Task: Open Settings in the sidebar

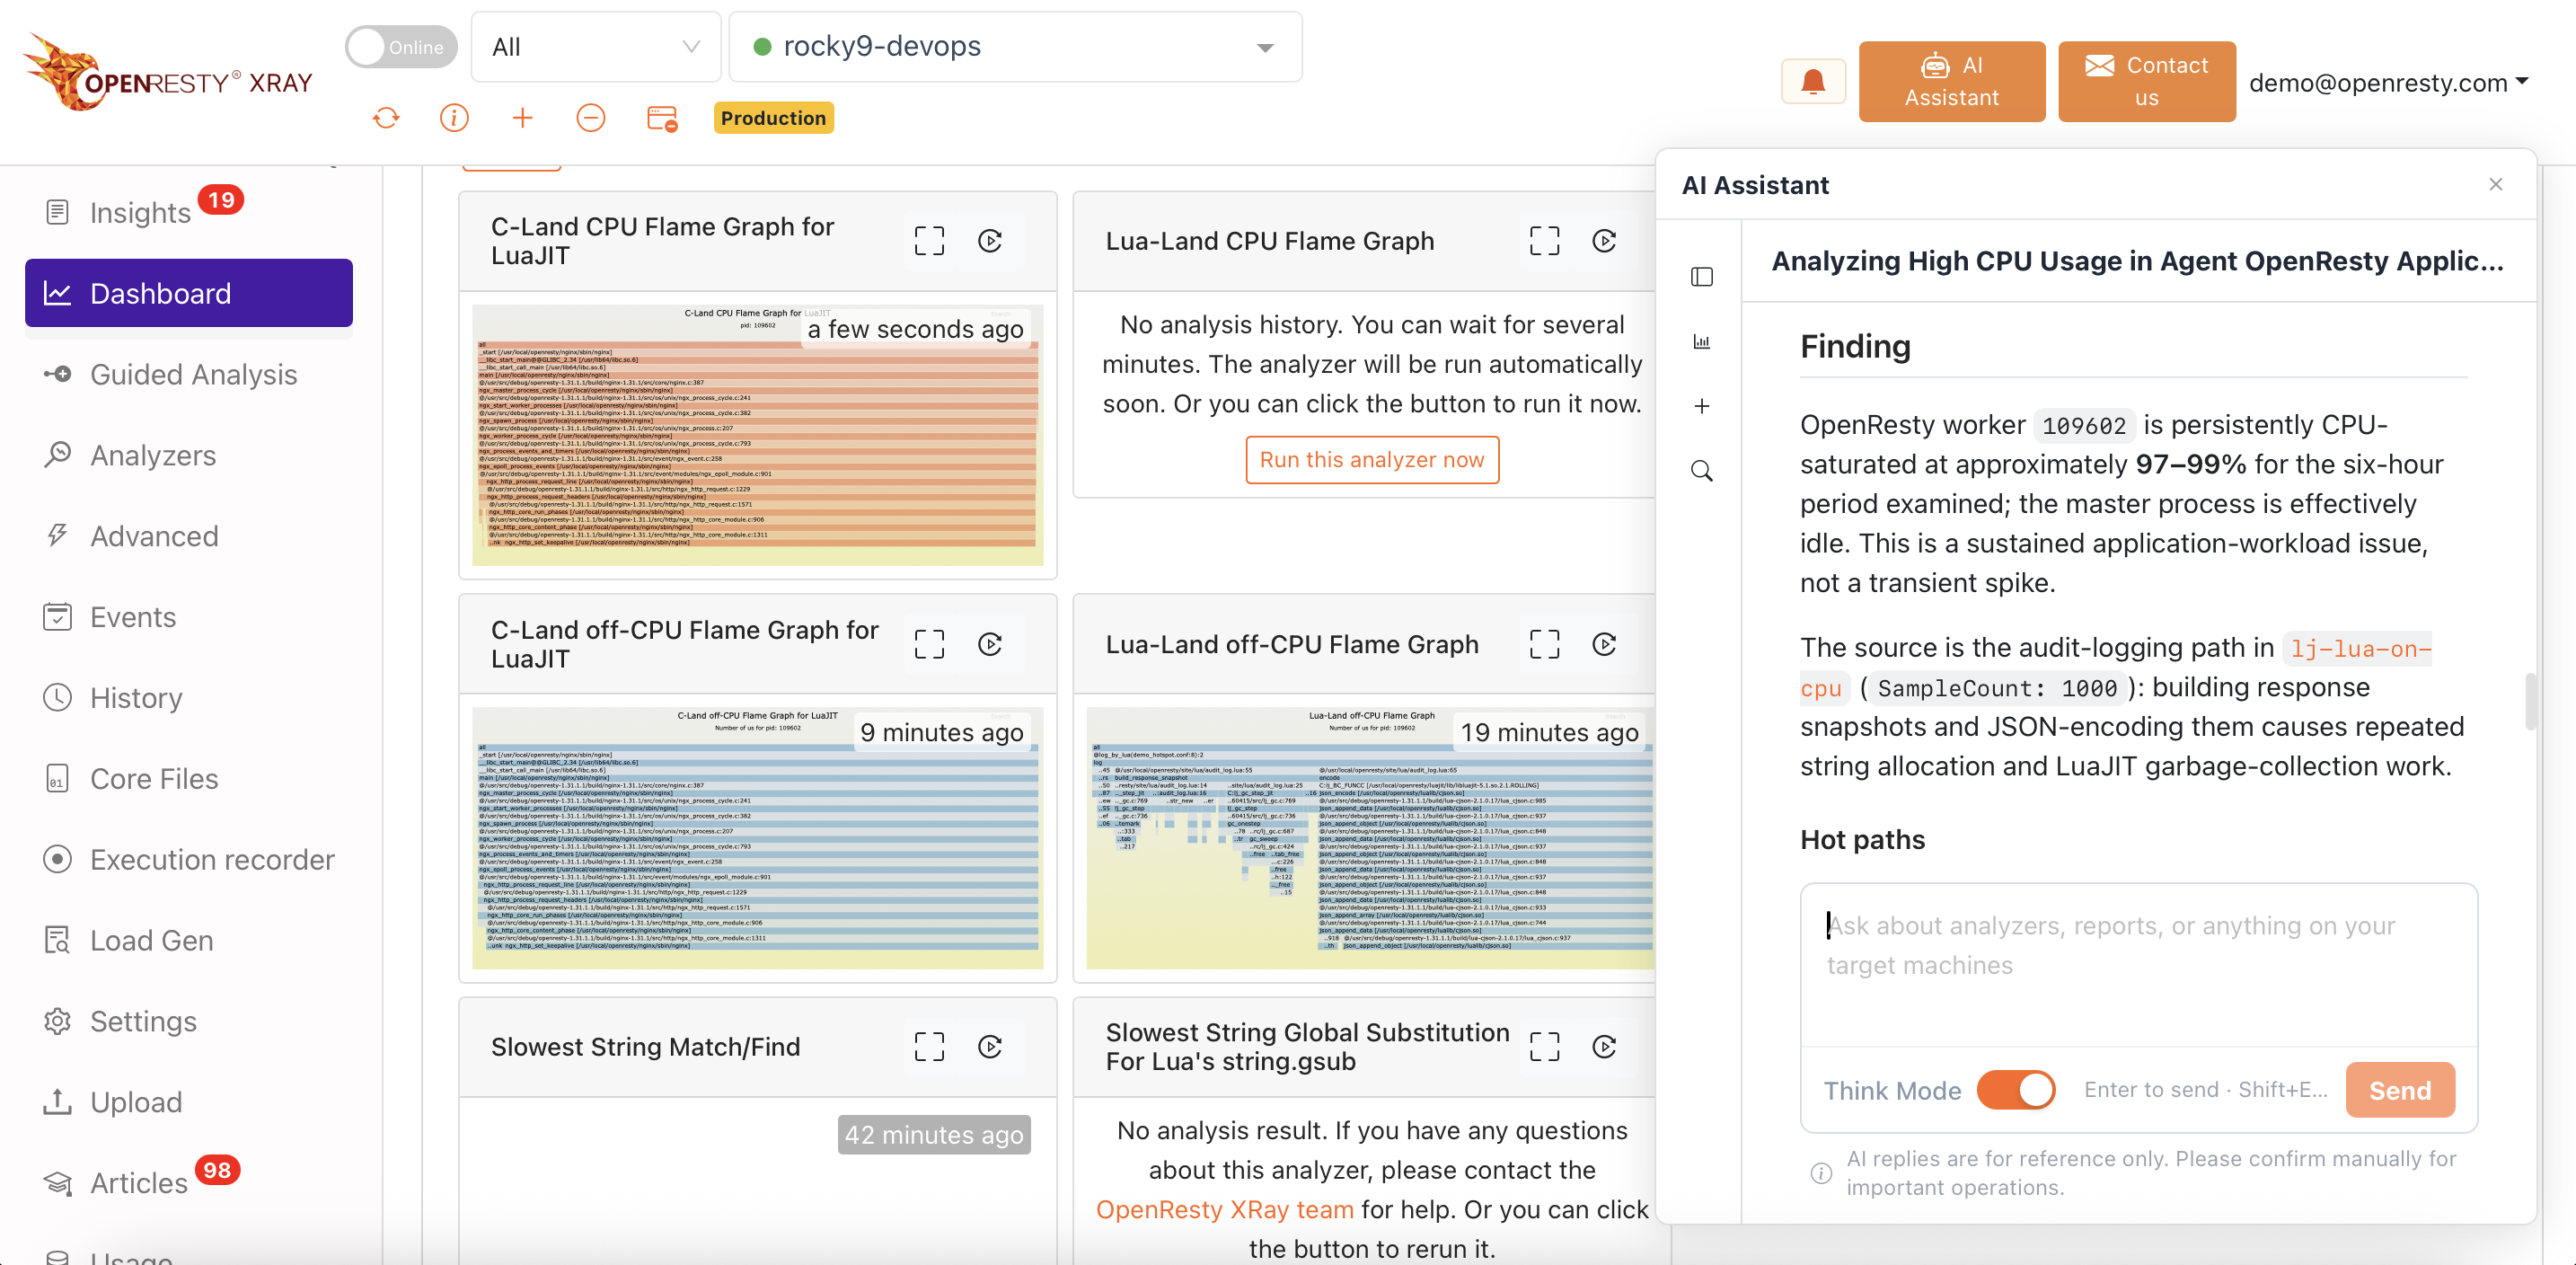Action: pos(189,1021)
